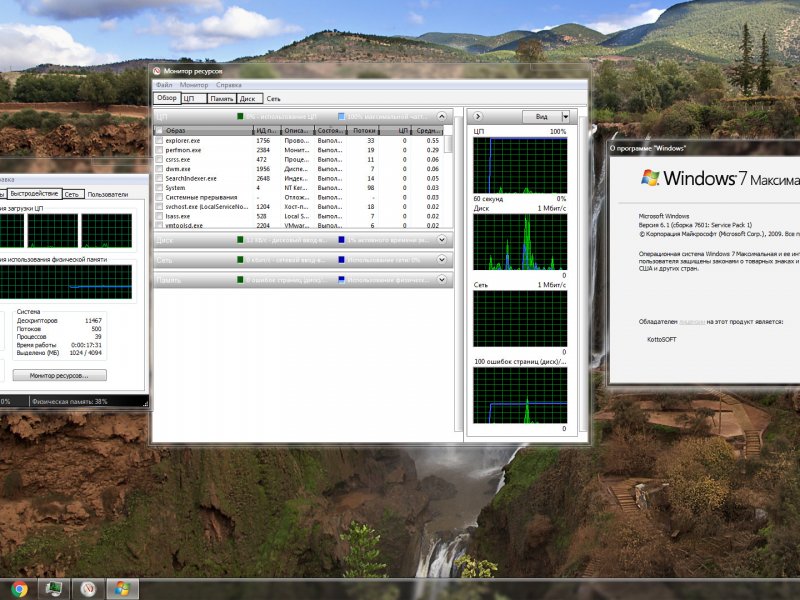Open the Память tab
The width and height of the screenshot is (800, 600).
tap(222, 98)
